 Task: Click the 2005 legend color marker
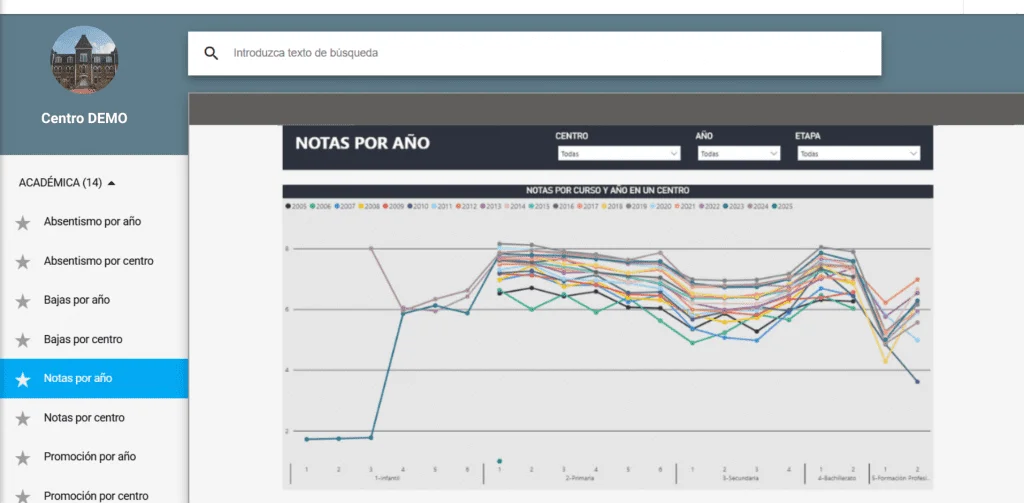pos(289,206)
